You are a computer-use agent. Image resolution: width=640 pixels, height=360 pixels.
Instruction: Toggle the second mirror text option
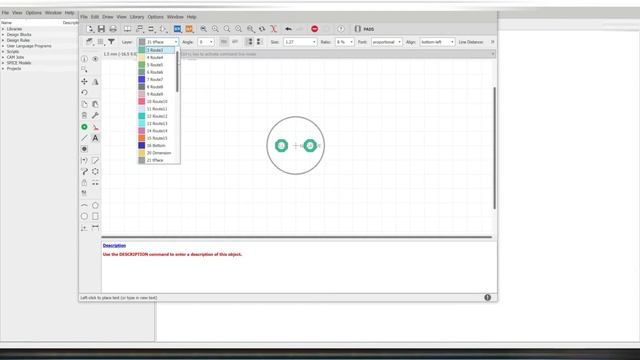pos(235,42)
